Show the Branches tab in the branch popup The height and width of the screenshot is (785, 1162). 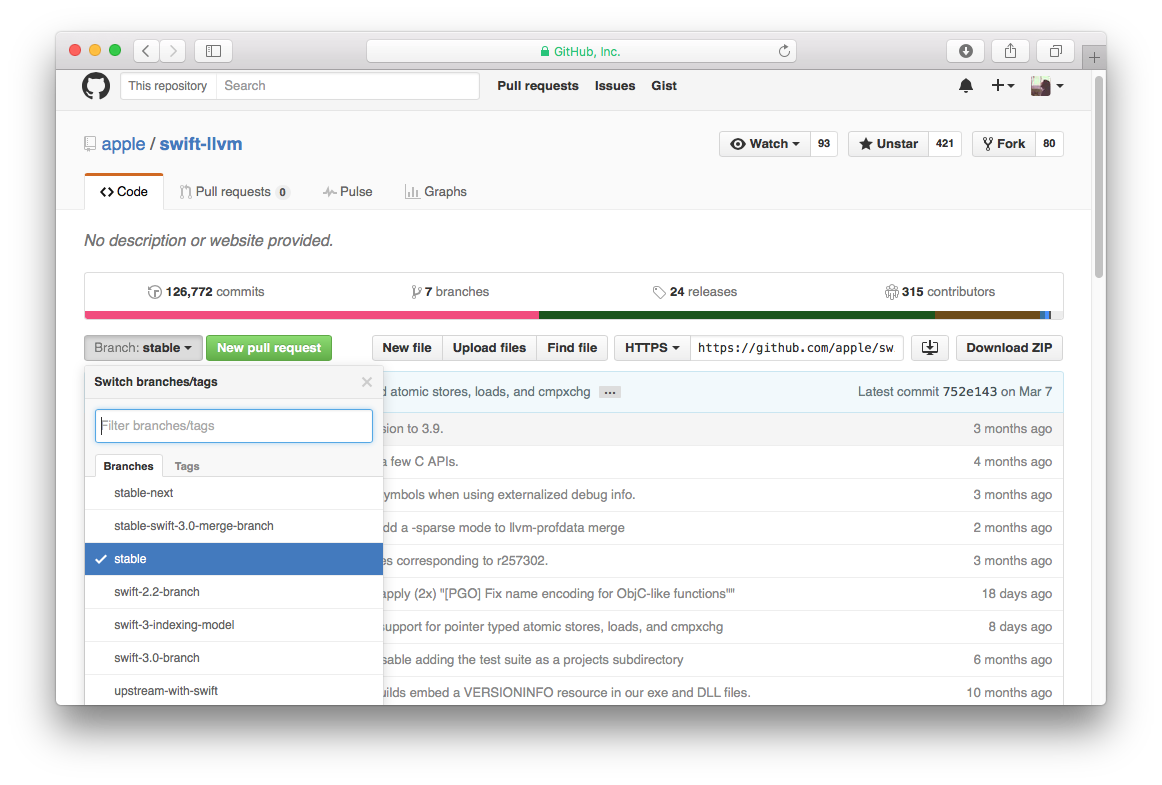[x=128, y=466]
